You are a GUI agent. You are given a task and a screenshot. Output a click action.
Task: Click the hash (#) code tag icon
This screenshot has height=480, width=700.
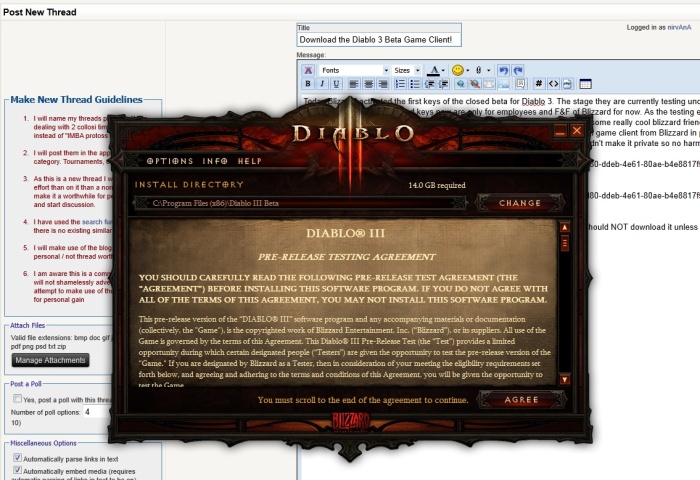pyautogui.click(x=539, y=84)
